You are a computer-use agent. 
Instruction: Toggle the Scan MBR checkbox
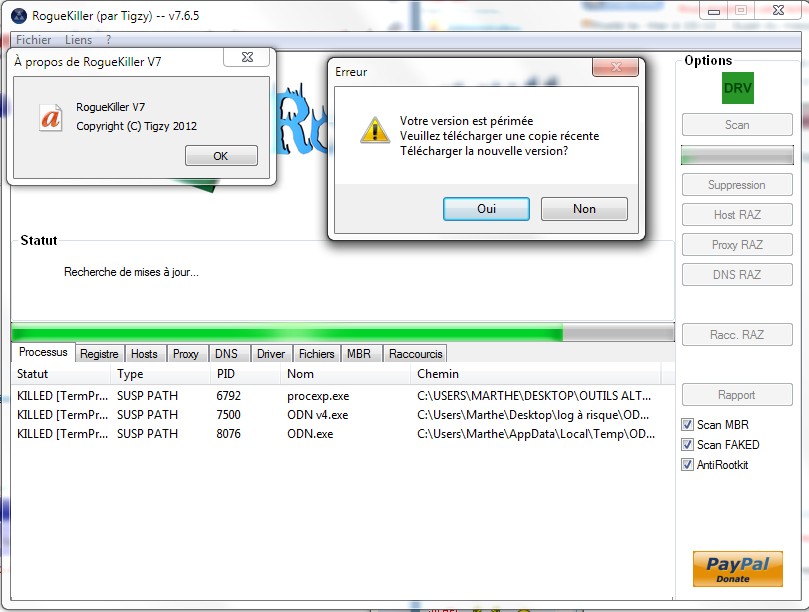687,425
